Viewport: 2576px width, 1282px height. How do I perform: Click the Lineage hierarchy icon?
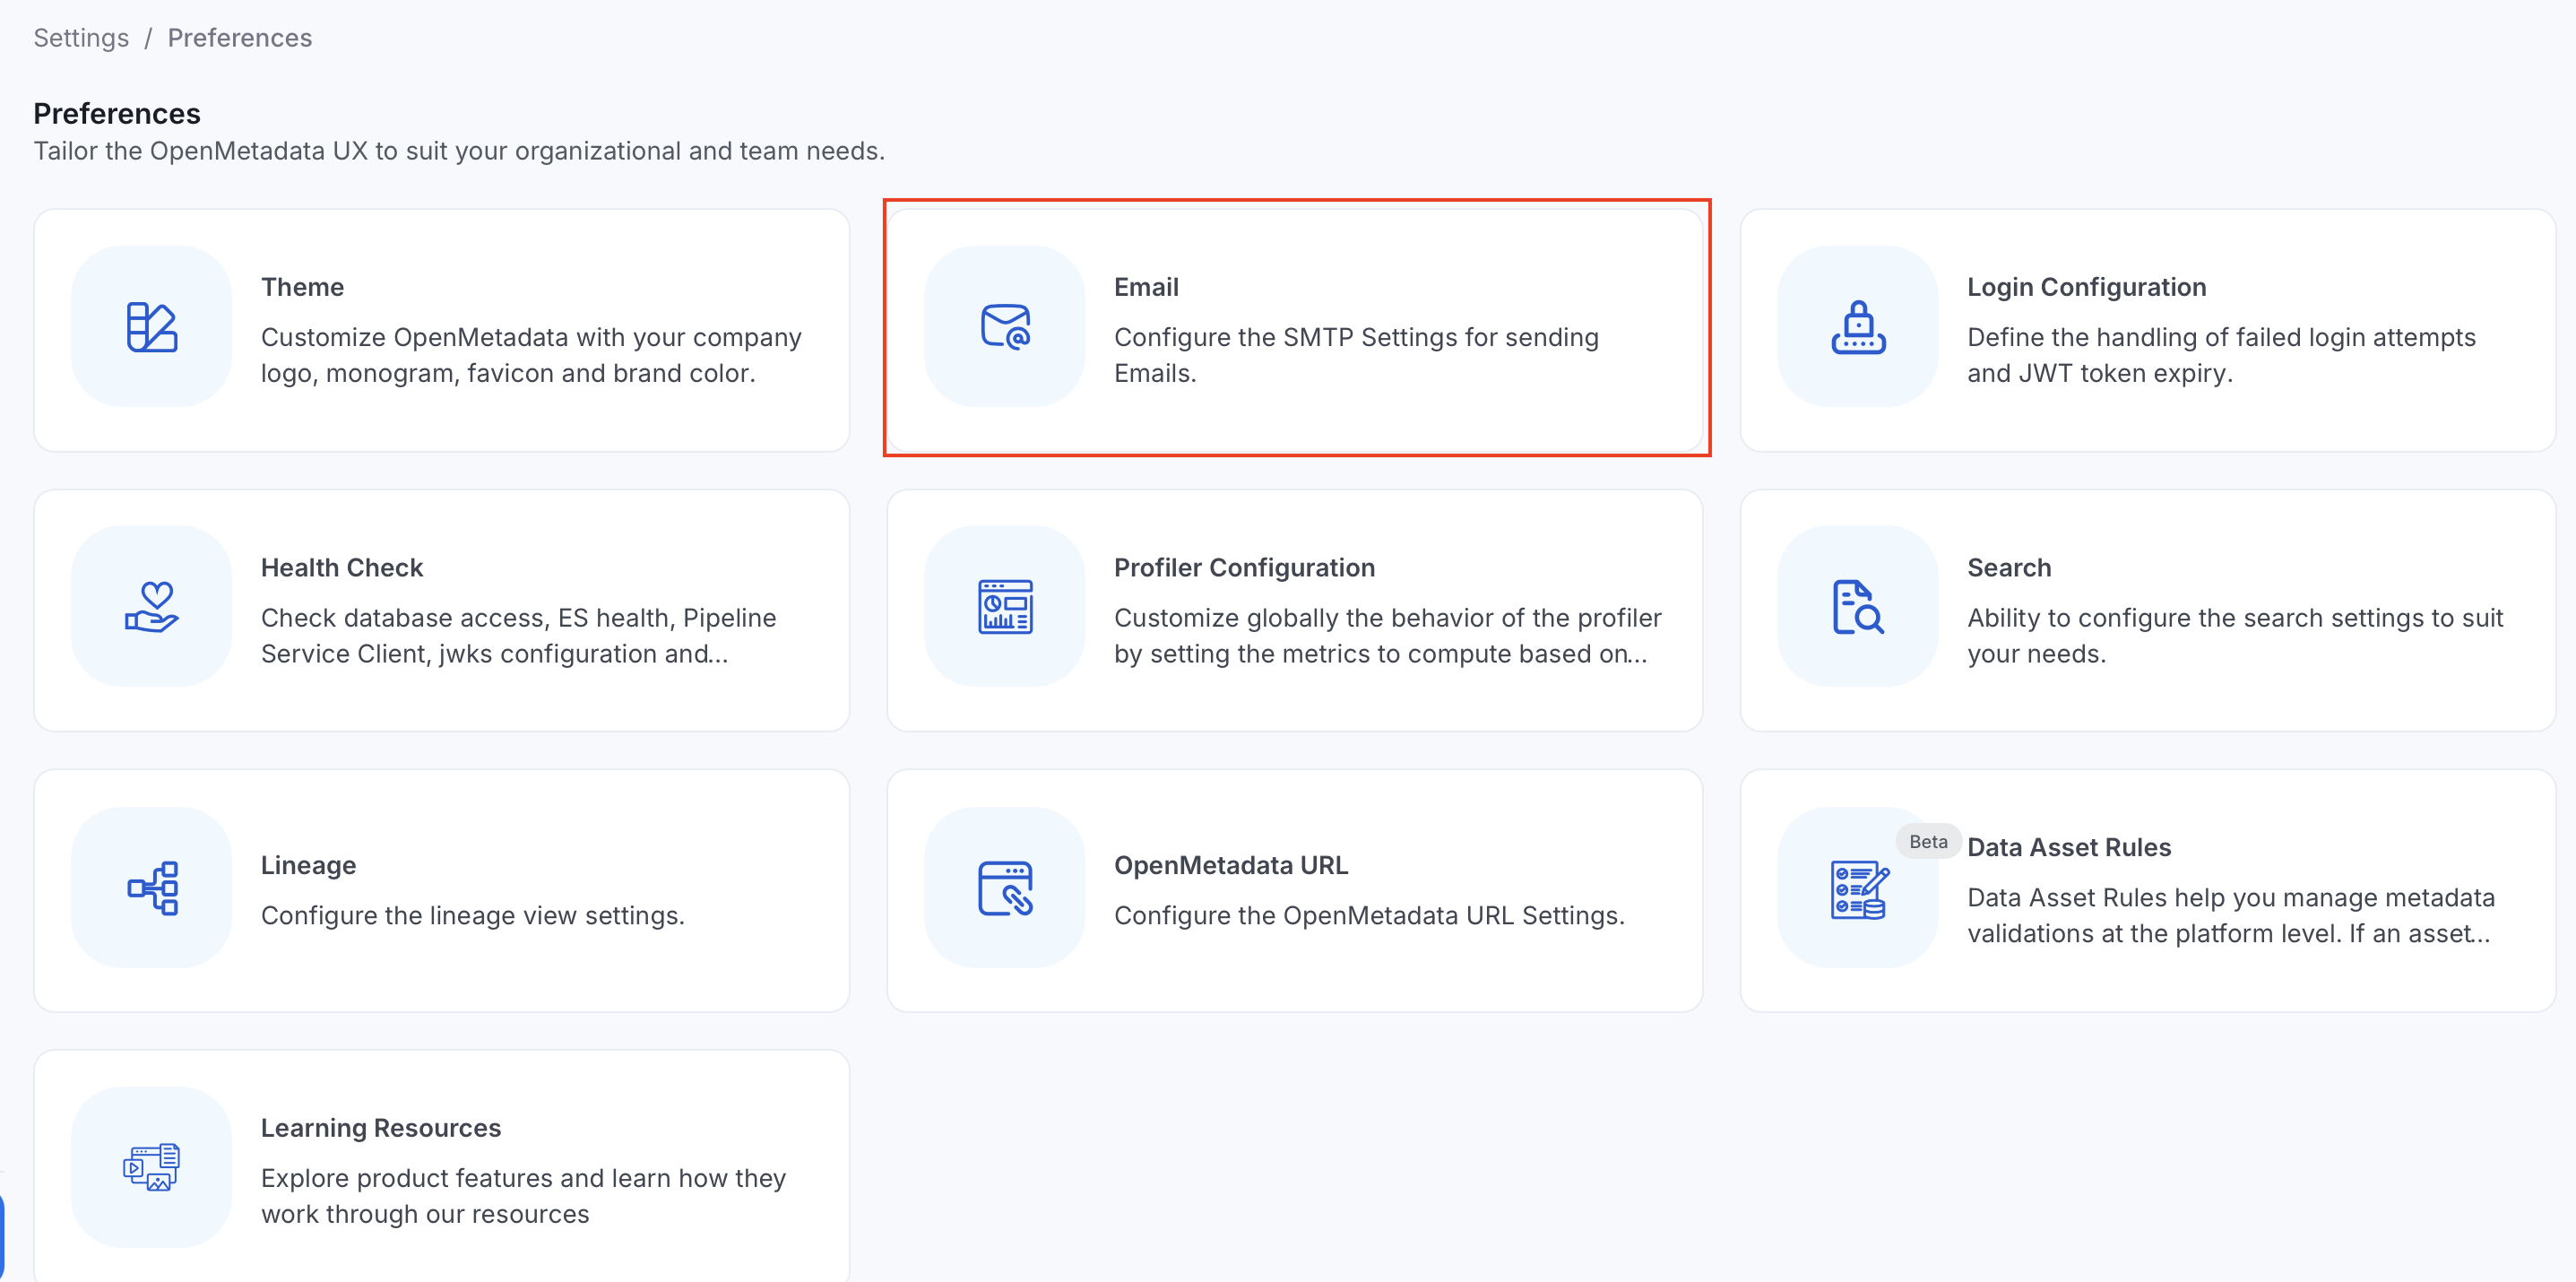click(x=152, y=888)
